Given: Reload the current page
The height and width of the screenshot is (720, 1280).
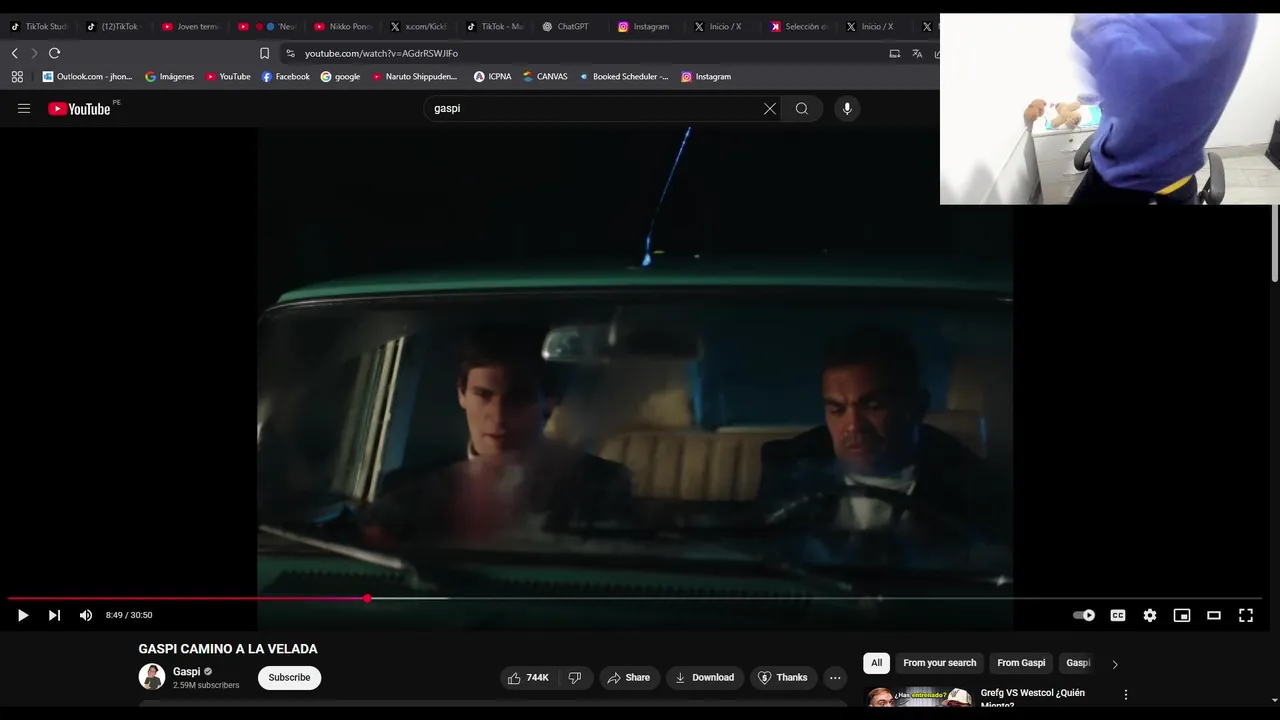Looking at the screenshot, I should pos(55,53).
